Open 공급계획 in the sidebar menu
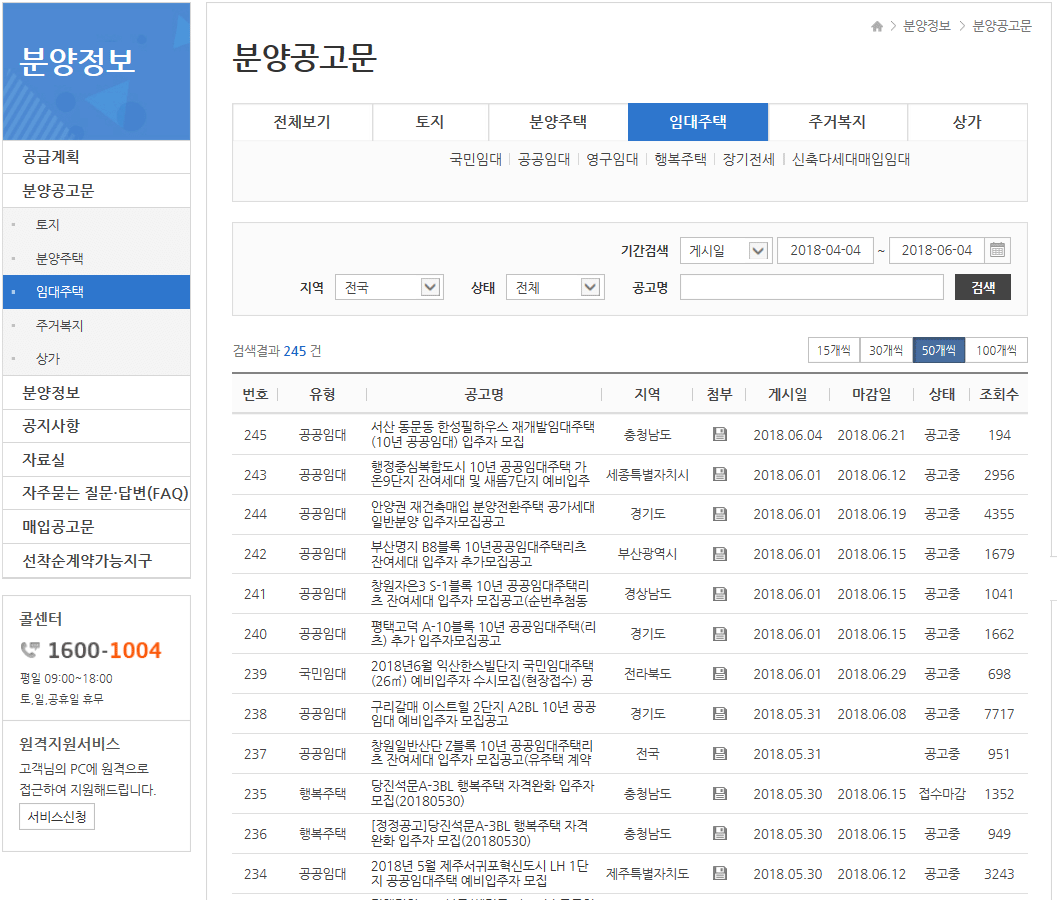 pyautogui.click(x=96, y=157)
